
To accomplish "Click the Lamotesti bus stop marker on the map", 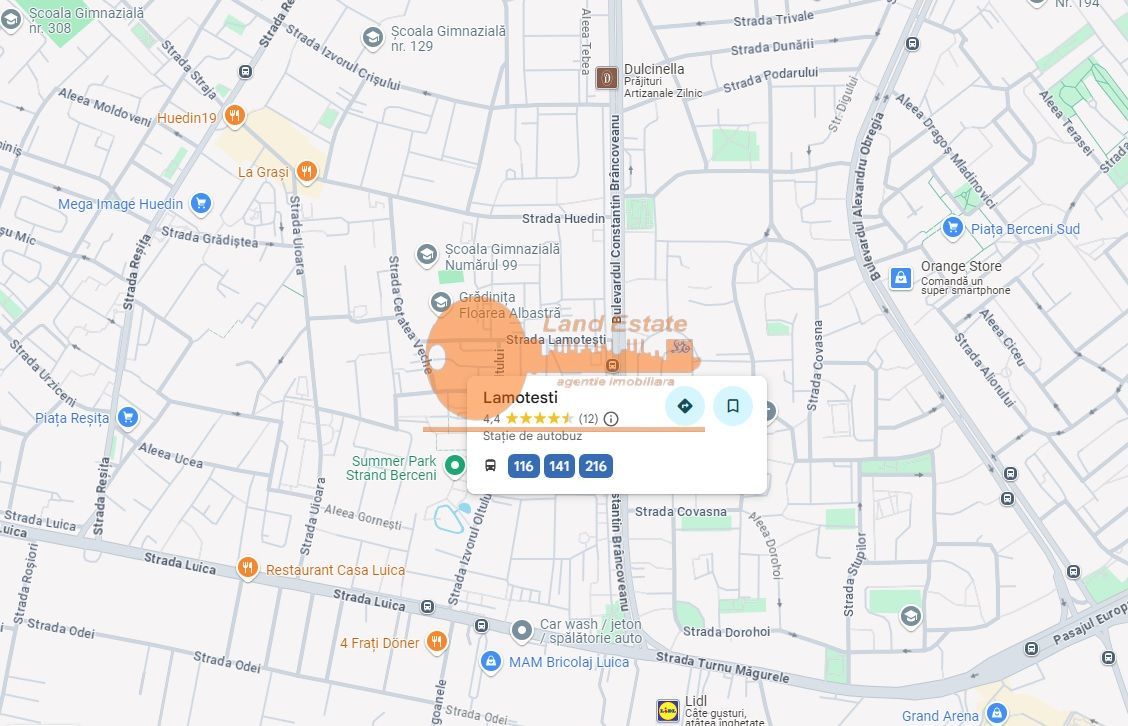I will pyautogui.click(x=612, y=365).
